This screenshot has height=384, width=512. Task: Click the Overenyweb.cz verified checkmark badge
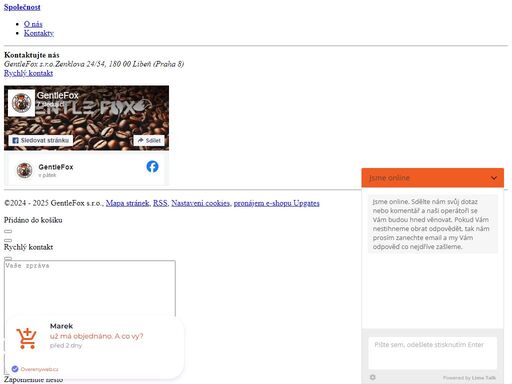(x=15, y=369)
